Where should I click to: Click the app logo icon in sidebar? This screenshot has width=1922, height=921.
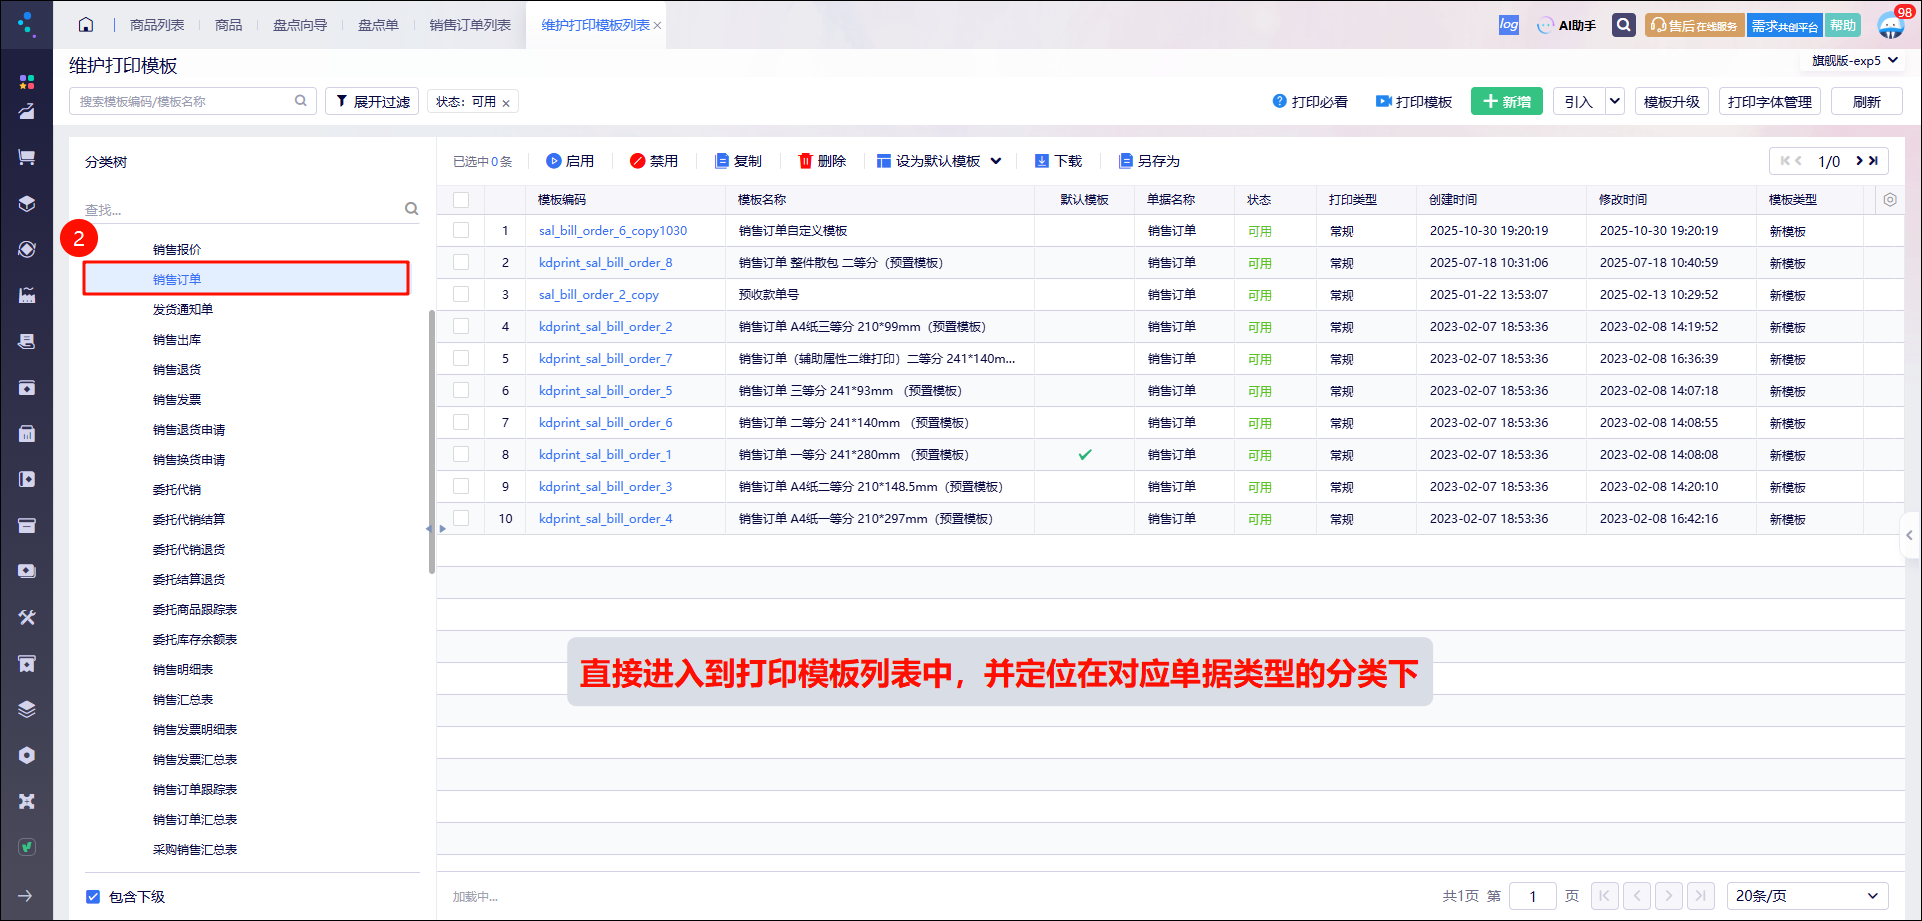(27, 24)
